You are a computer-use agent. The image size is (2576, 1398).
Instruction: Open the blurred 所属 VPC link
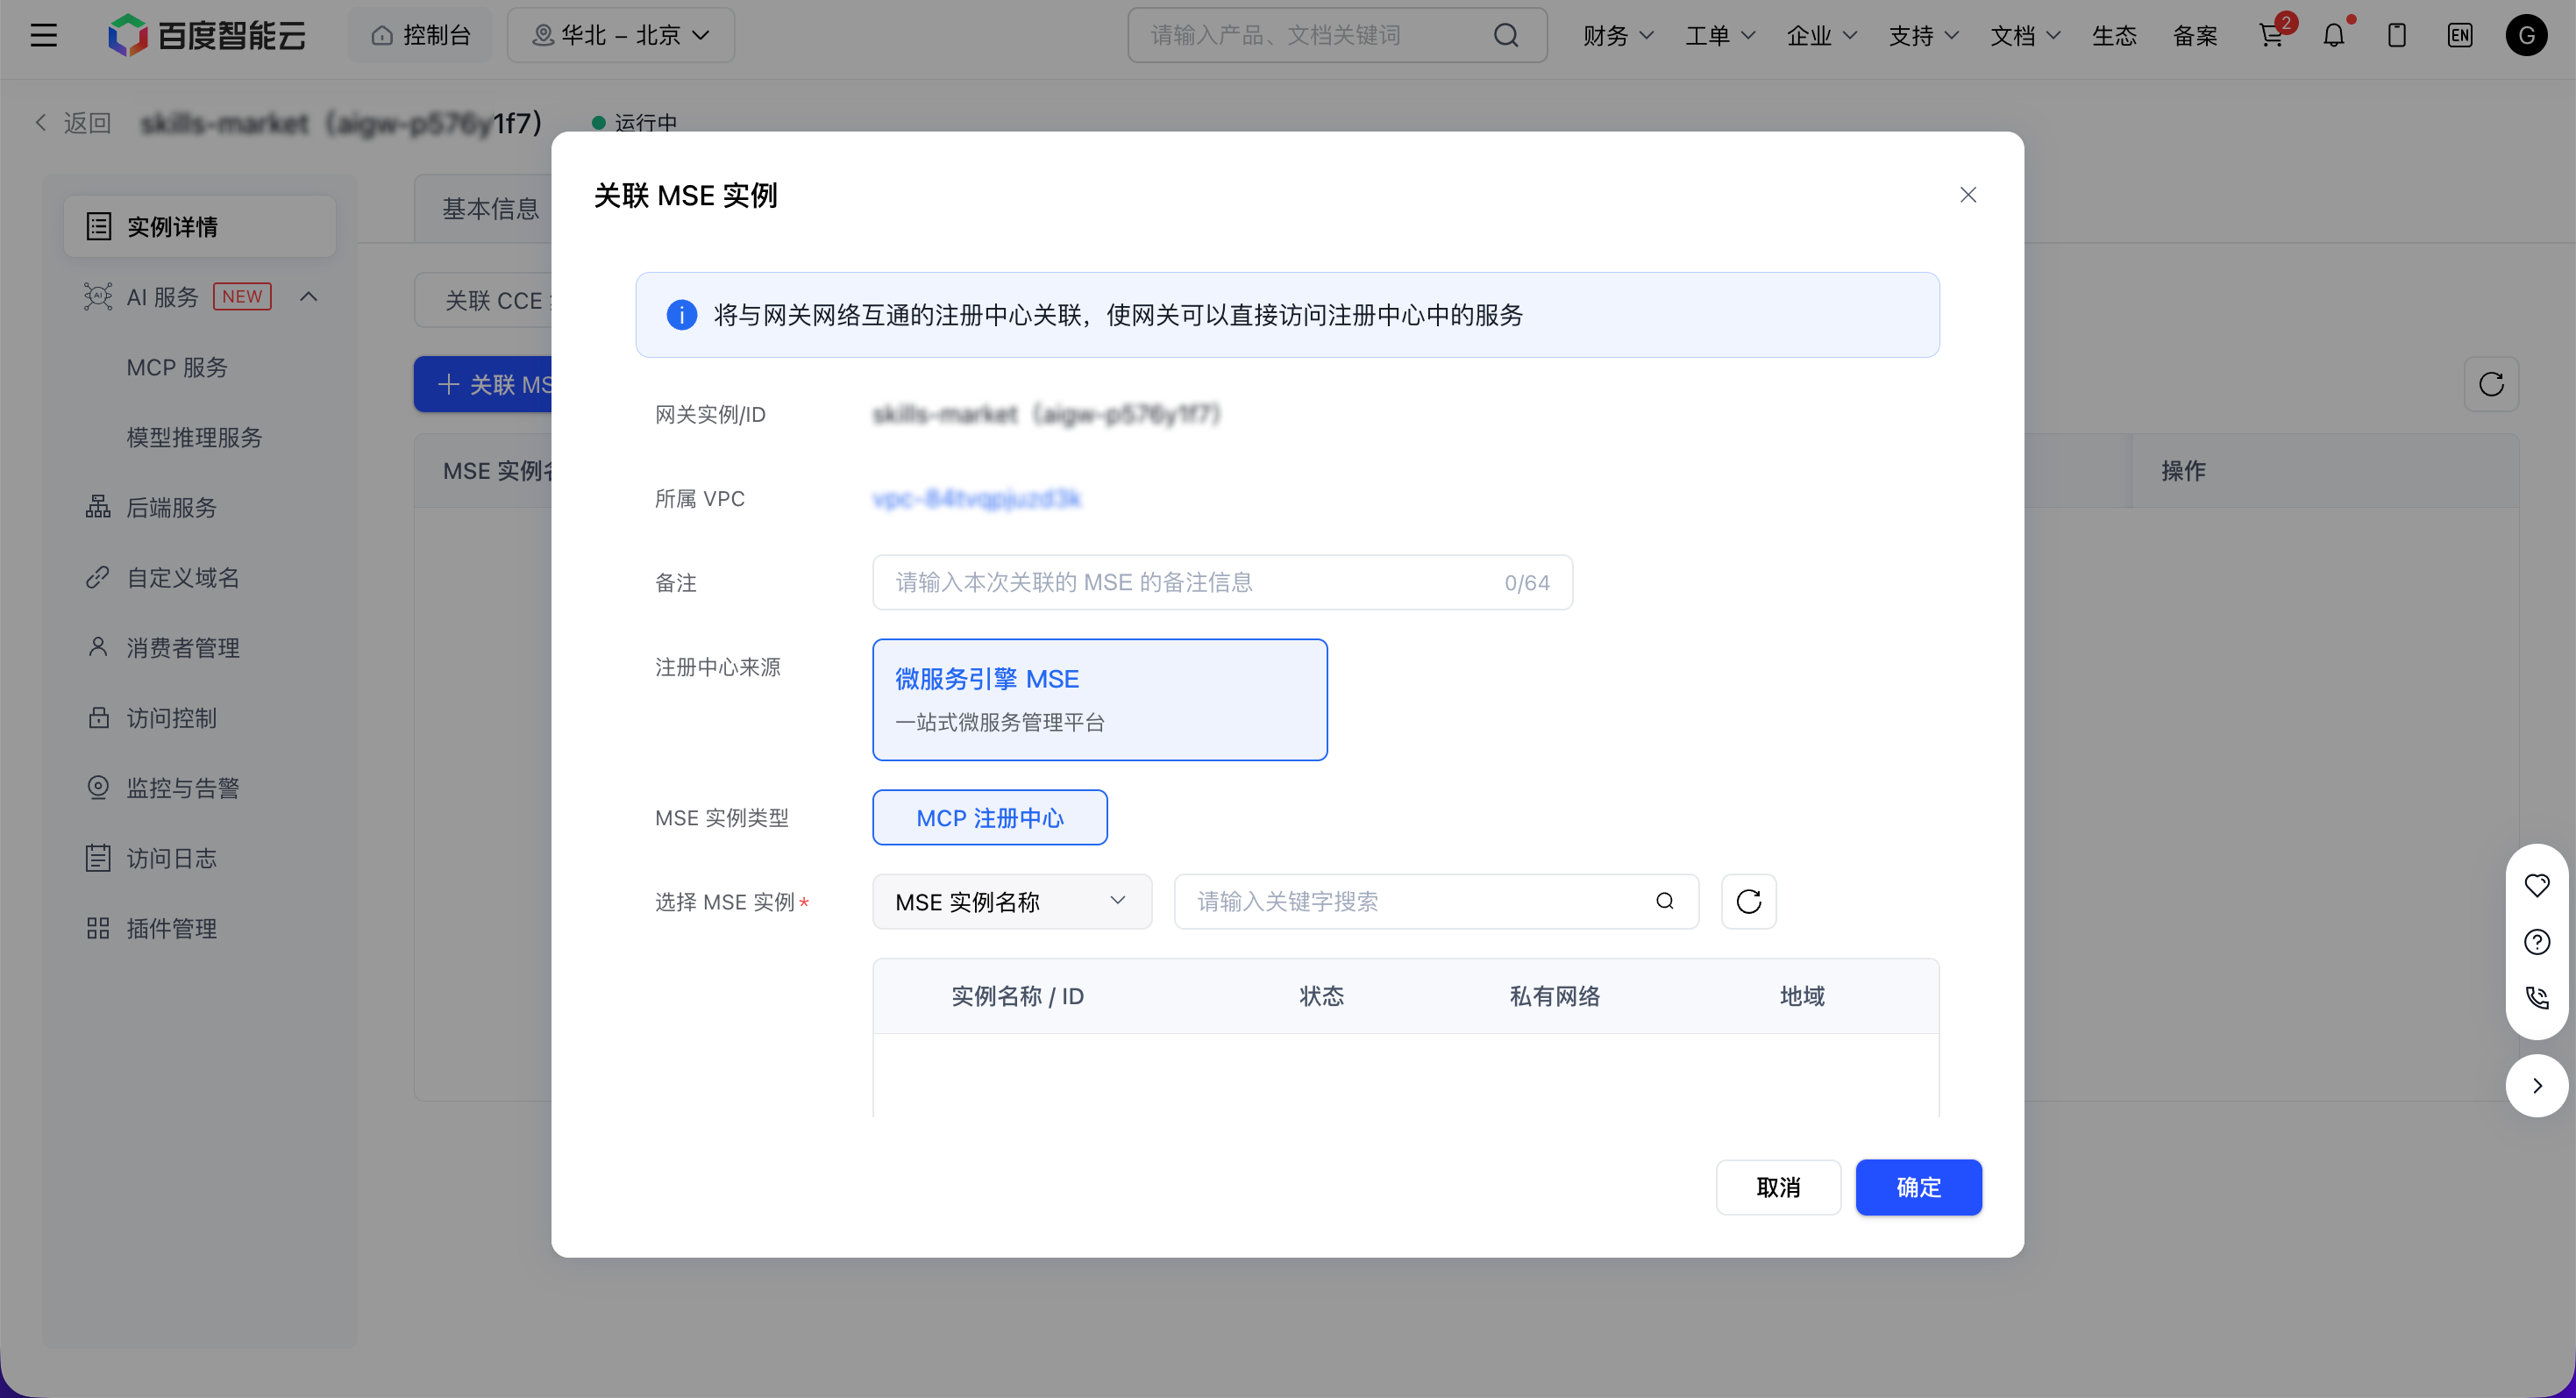point(977,498)
